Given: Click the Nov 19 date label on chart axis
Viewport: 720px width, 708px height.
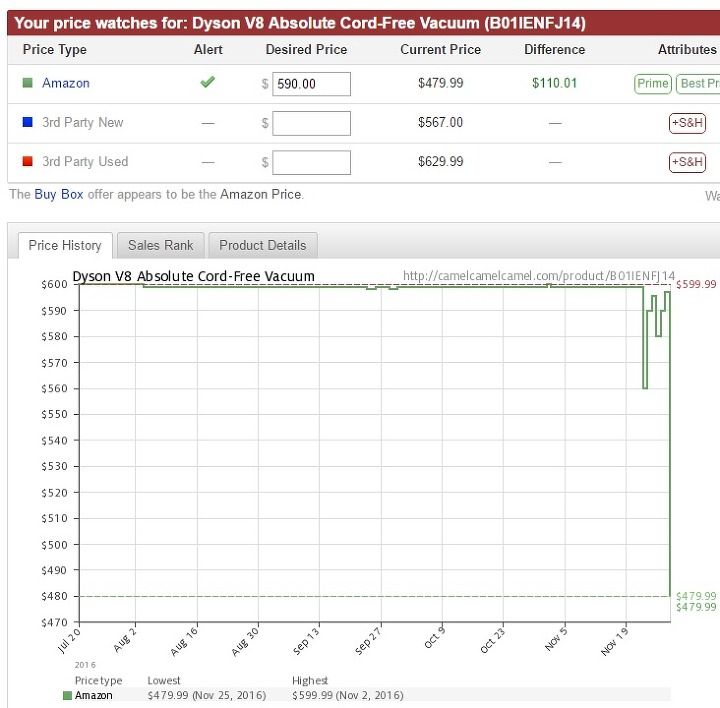Looking at the screenshot, I should point(614,641).
